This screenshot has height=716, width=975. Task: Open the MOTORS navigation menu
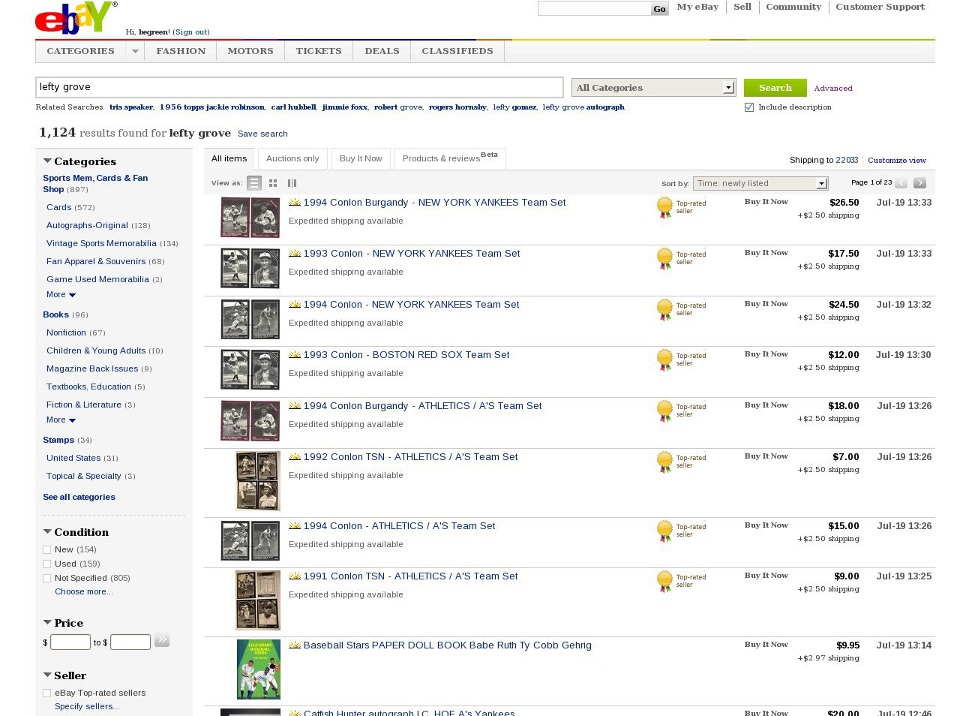coord(250,51)
